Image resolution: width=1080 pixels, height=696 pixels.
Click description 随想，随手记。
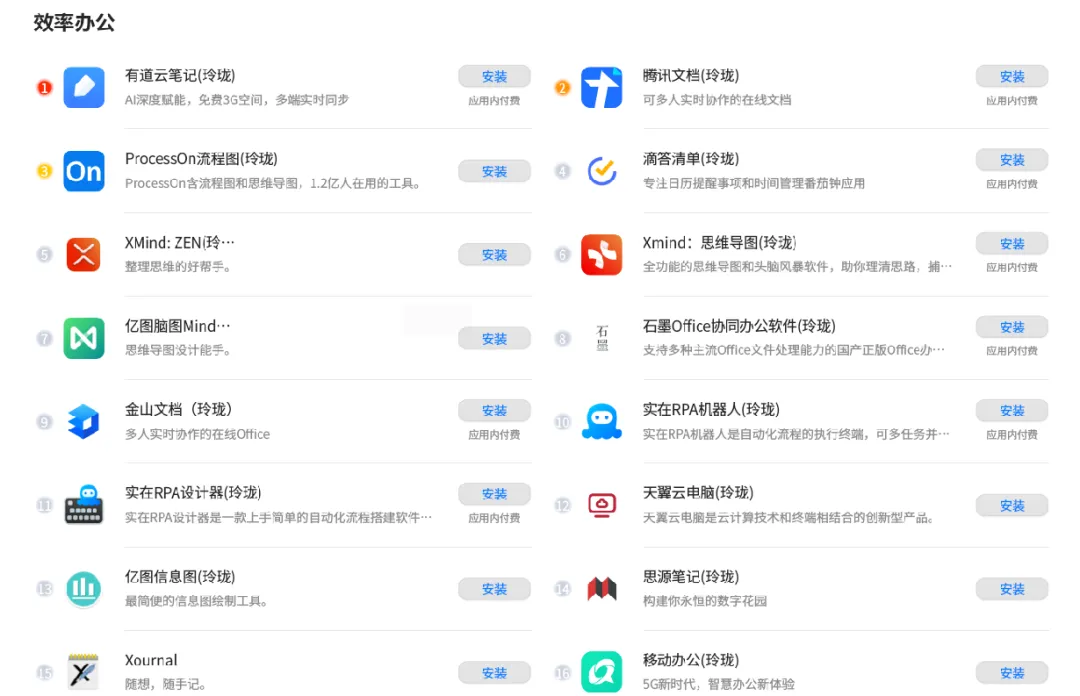tap(165, 684)
